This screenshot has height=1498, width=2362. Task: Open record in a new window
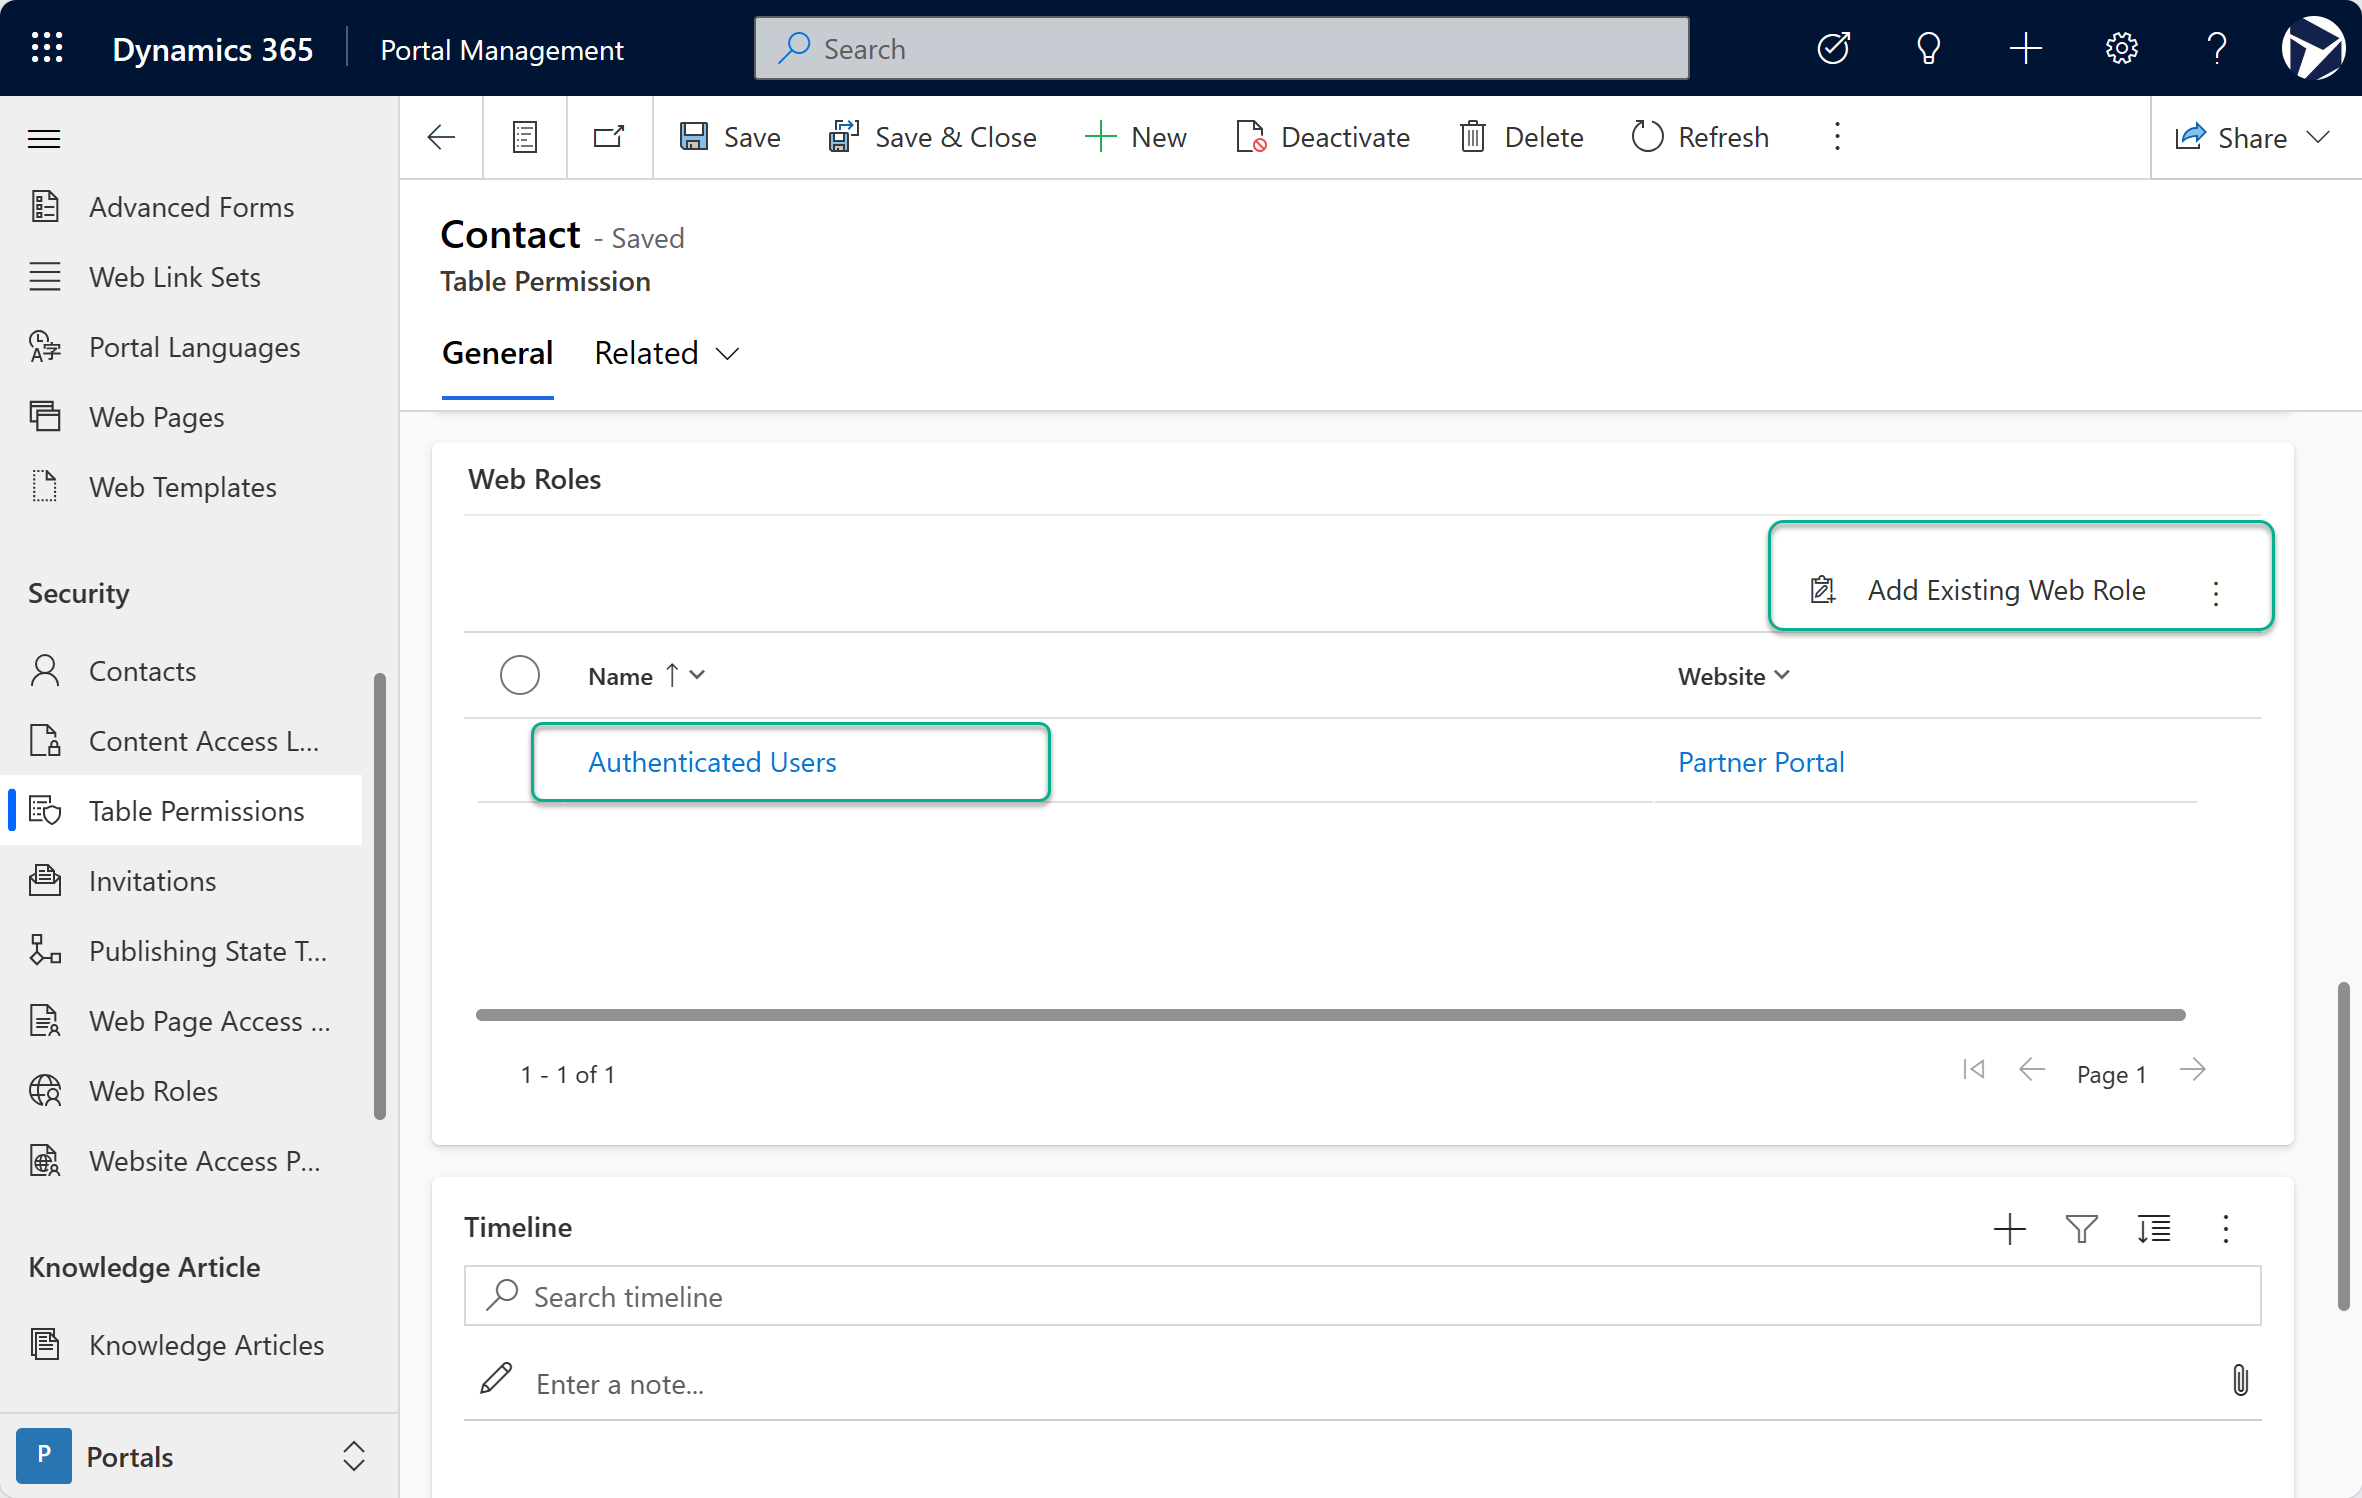pyautogui.click(x=609, y=137)
